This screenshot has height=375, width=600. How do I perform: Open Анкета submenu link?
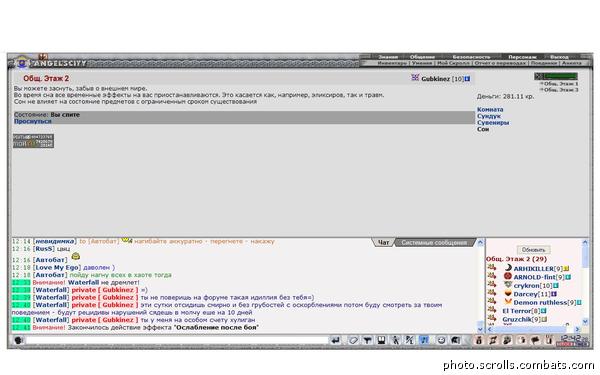tap(572, 63)
